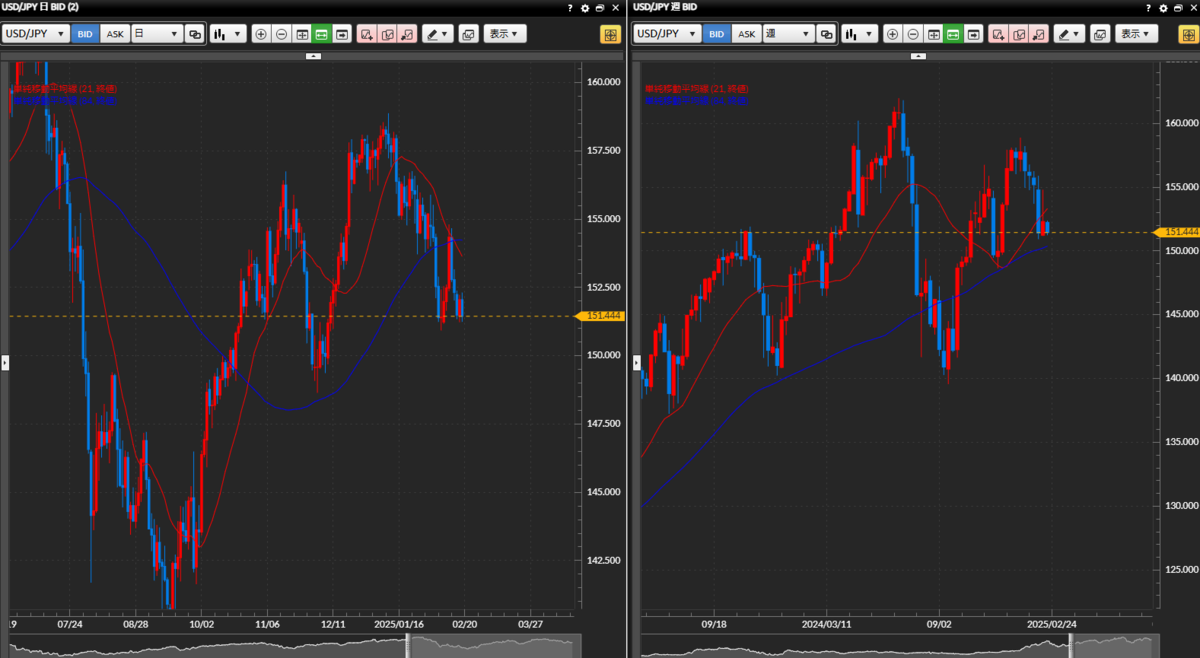
Task: Toggle green auto-fit button in daily chart
Action: pos(321,34)
